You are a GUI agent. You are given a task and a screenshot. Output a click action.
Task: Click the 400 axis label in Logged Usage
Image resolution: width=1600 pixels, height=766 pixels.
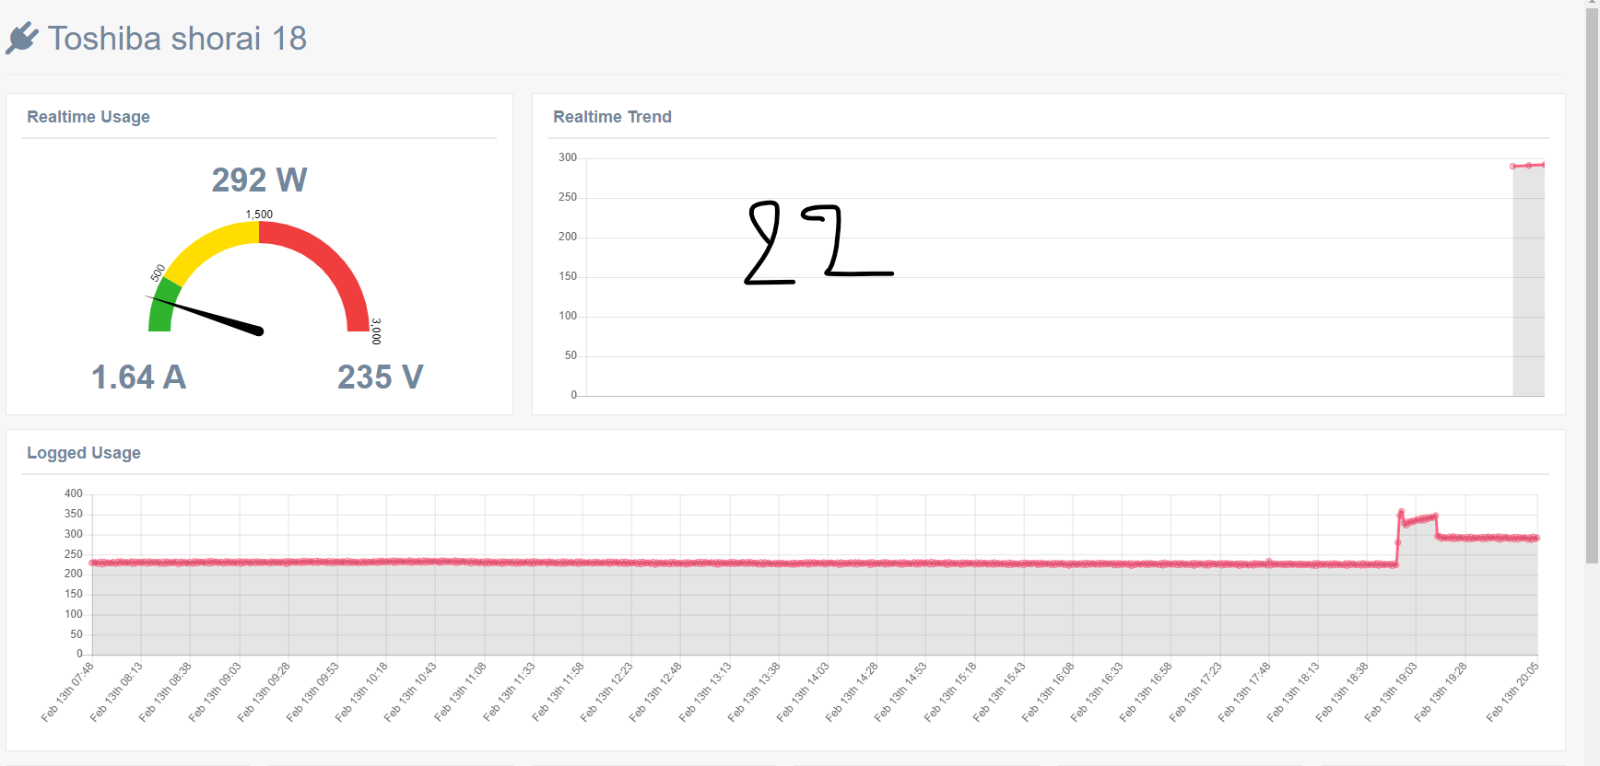point(73,493)
